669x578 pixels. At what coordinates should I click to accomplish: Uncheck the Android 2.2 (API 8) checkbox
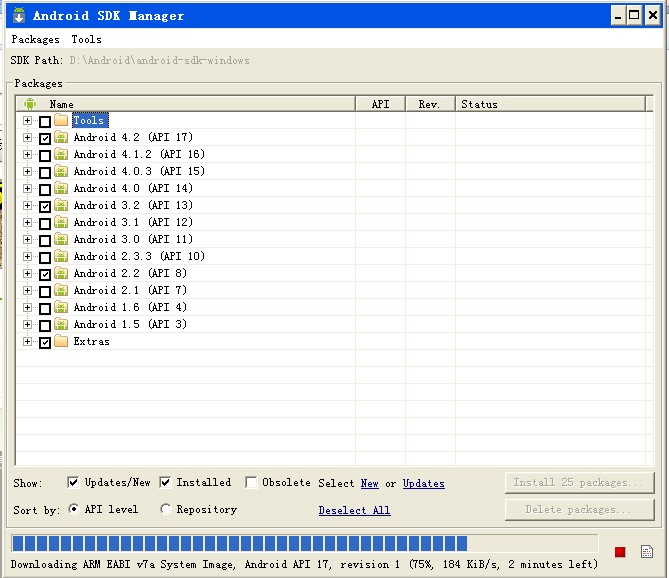click(x=45, y=274)
